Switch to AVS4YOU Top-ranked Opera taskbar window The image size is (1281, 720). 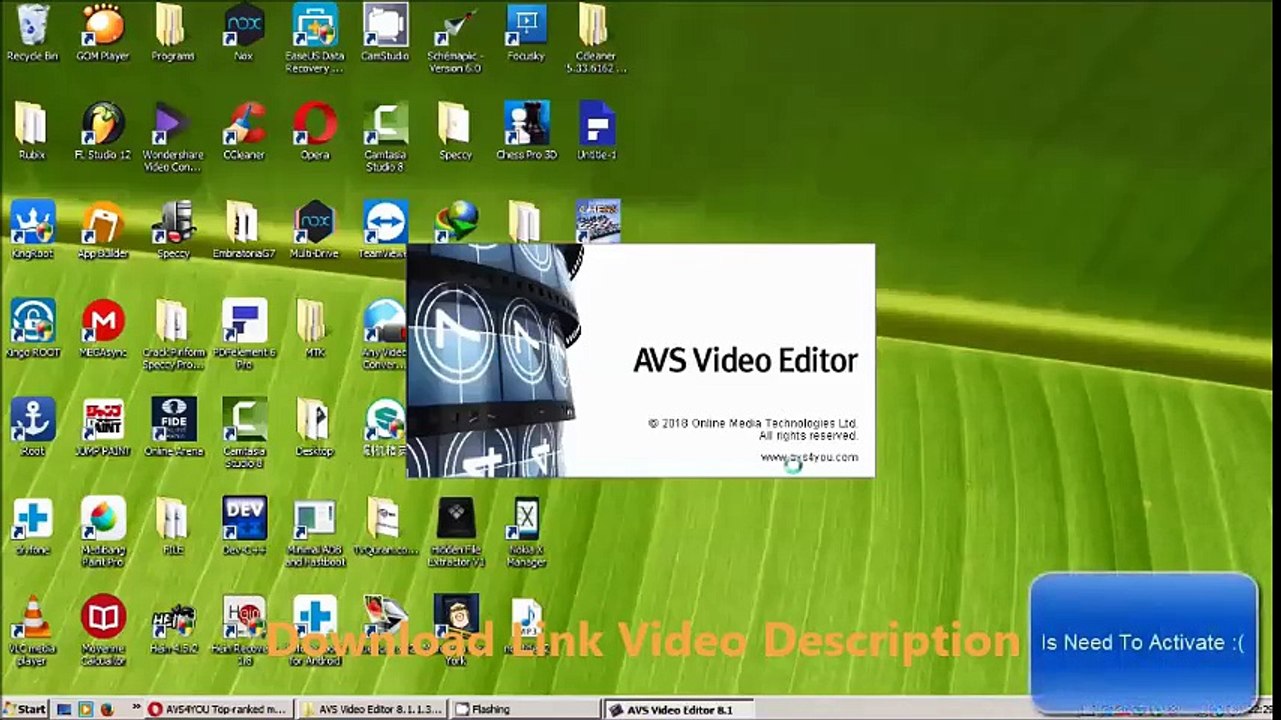[x=217, y=709]
